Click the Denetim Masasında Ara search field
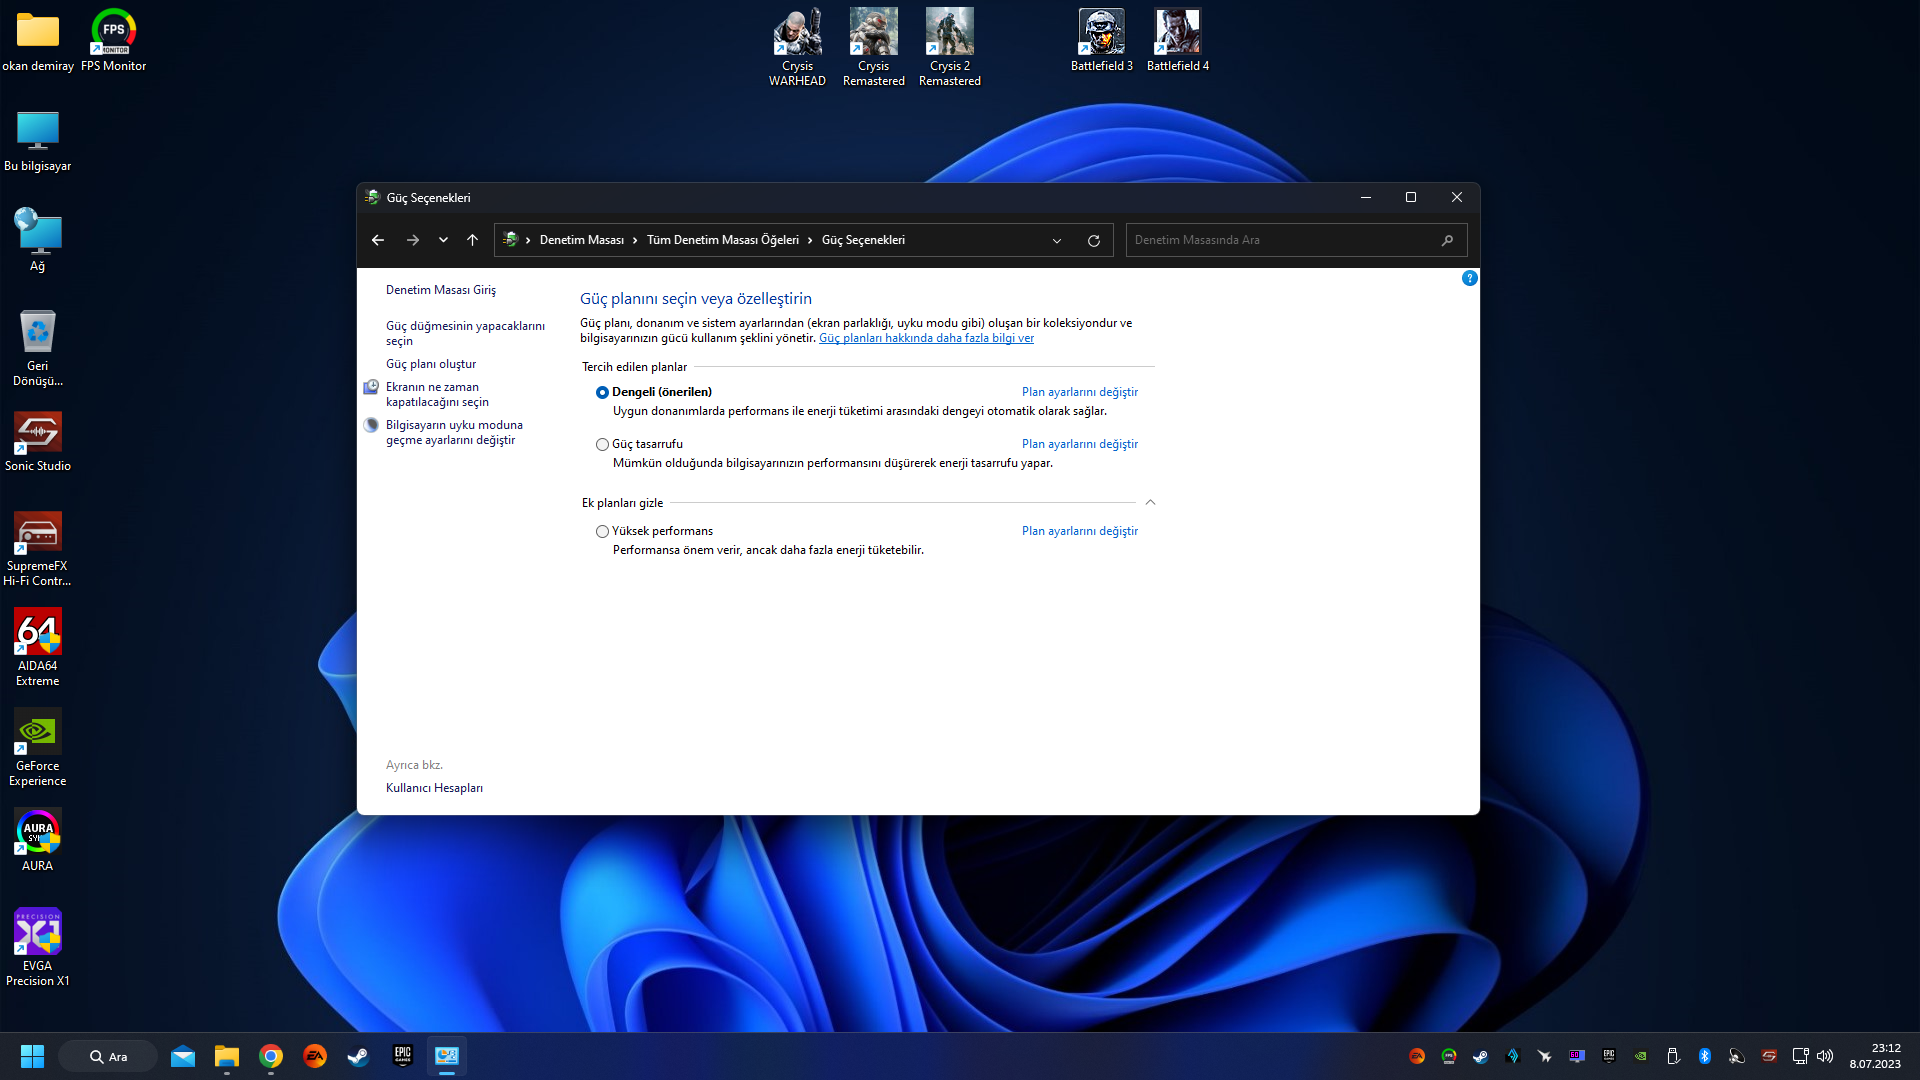Viewport: 1920px width, 1080px height. [x=1280, y=240]
